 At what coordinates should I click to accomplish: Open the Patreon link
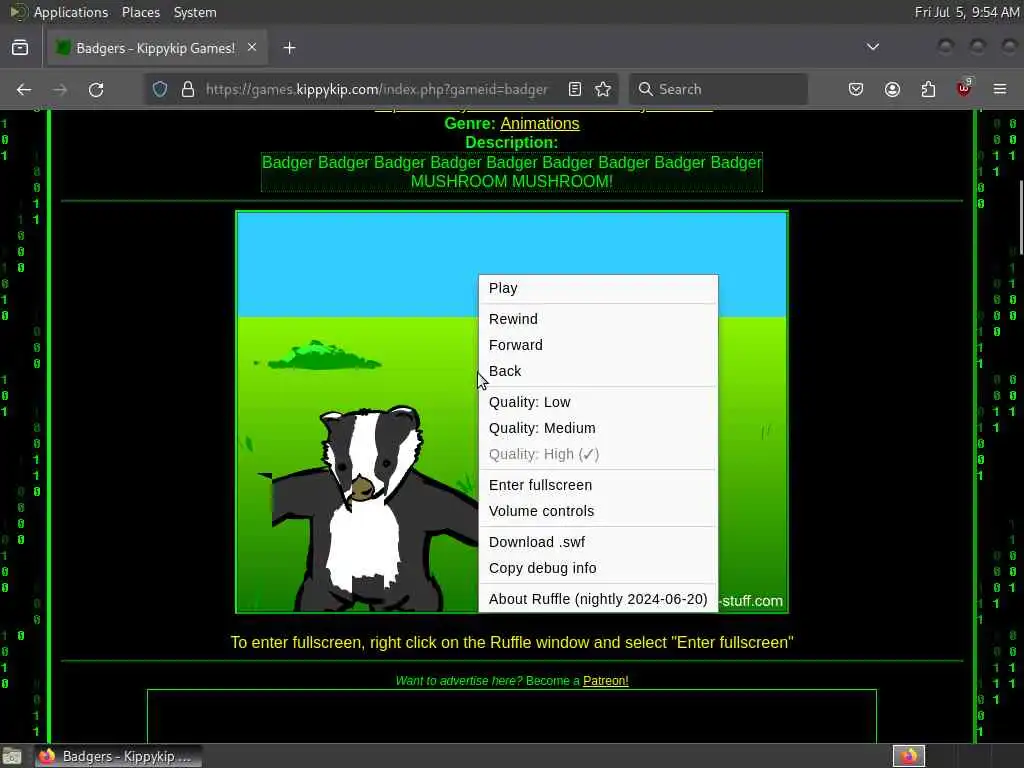[x=605, y=680]
